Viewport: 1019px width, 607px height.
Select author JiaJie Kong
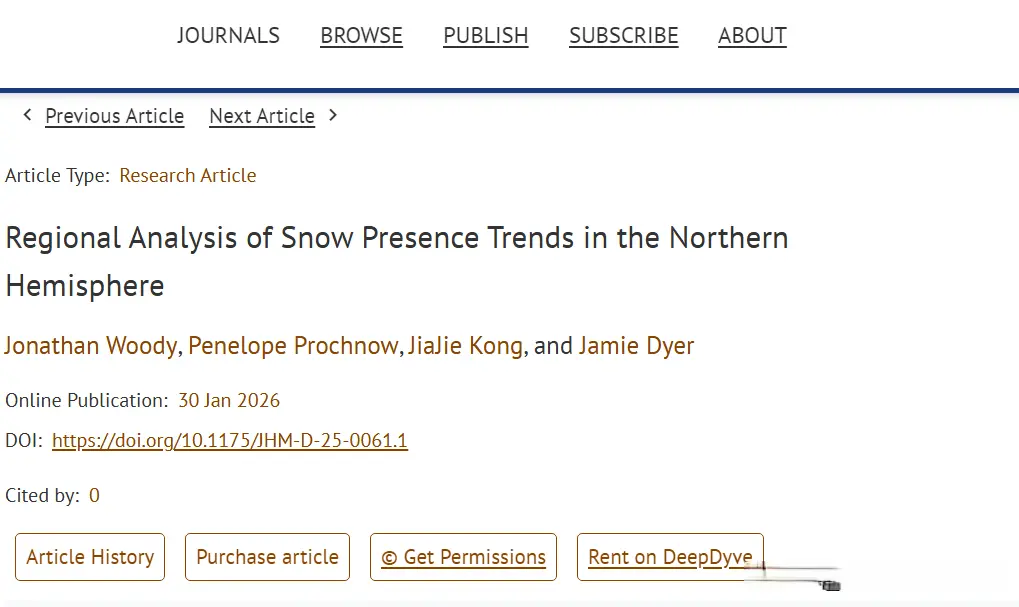(465, 346)
